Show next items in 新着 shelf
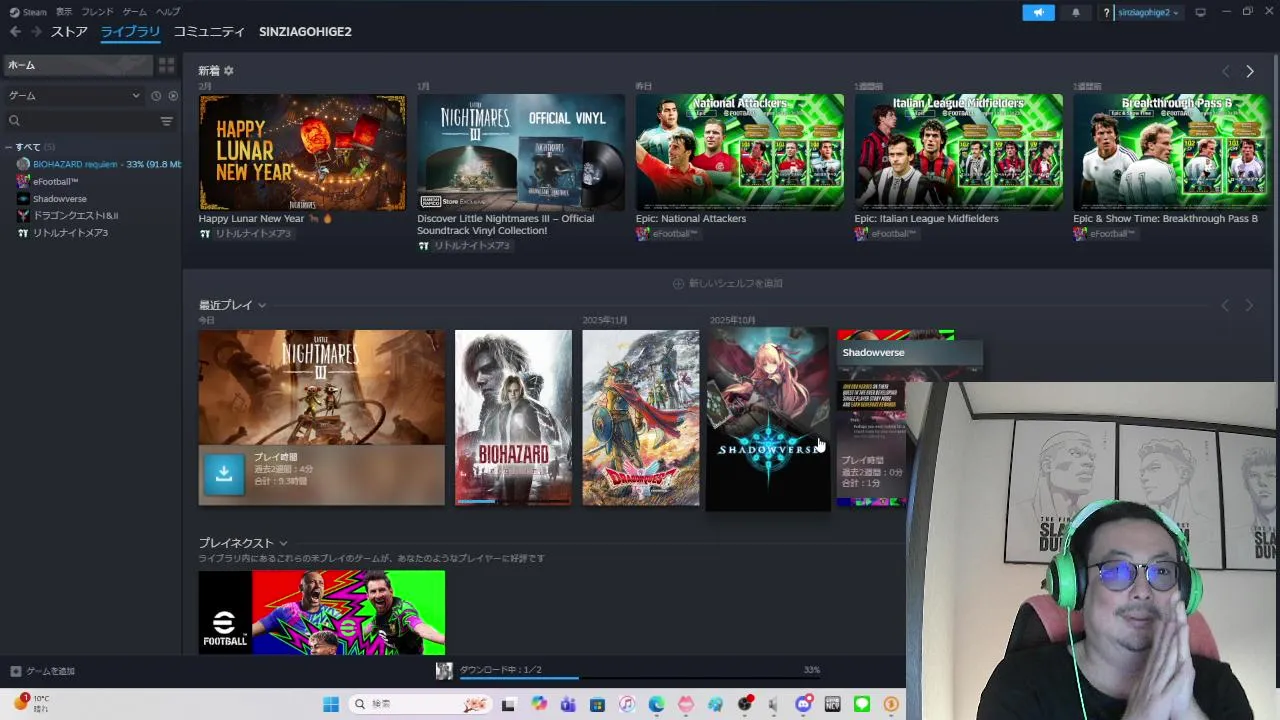The height and width of the screenshot is (720, 1280). click(x=1249, y=71)
